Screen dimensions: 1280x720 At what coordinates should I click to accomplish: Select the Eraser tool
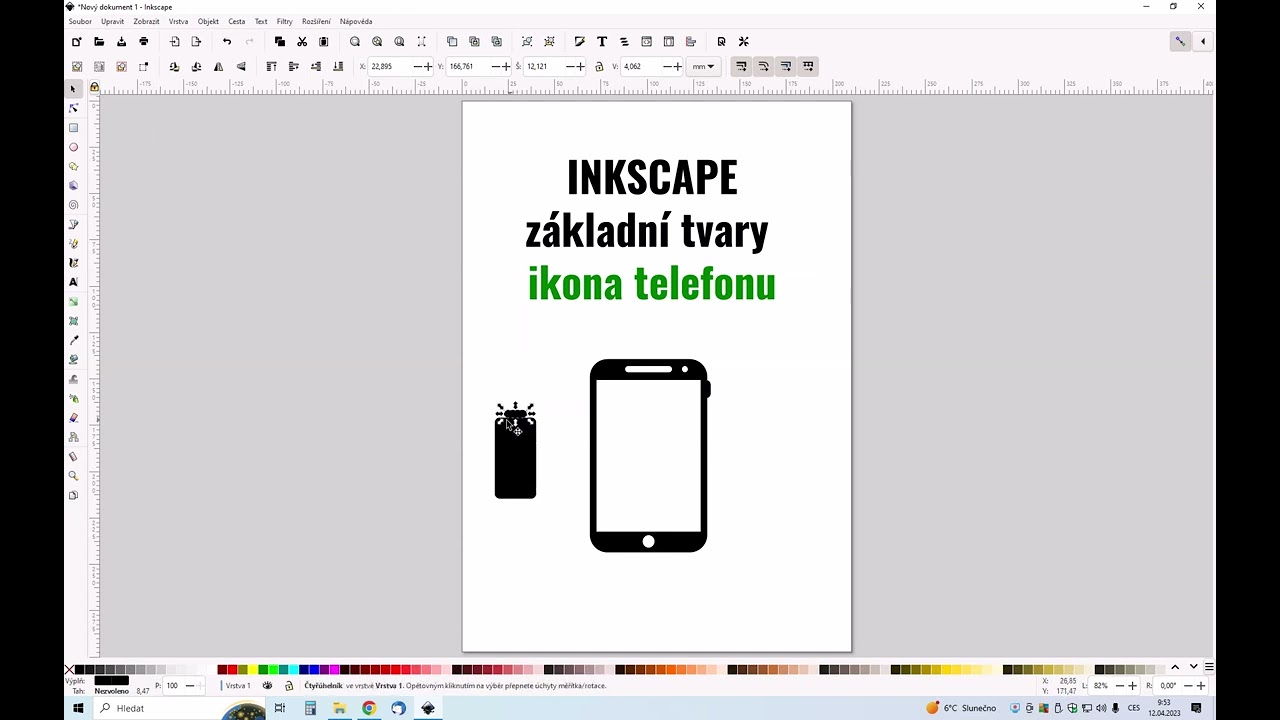(73, 418)
